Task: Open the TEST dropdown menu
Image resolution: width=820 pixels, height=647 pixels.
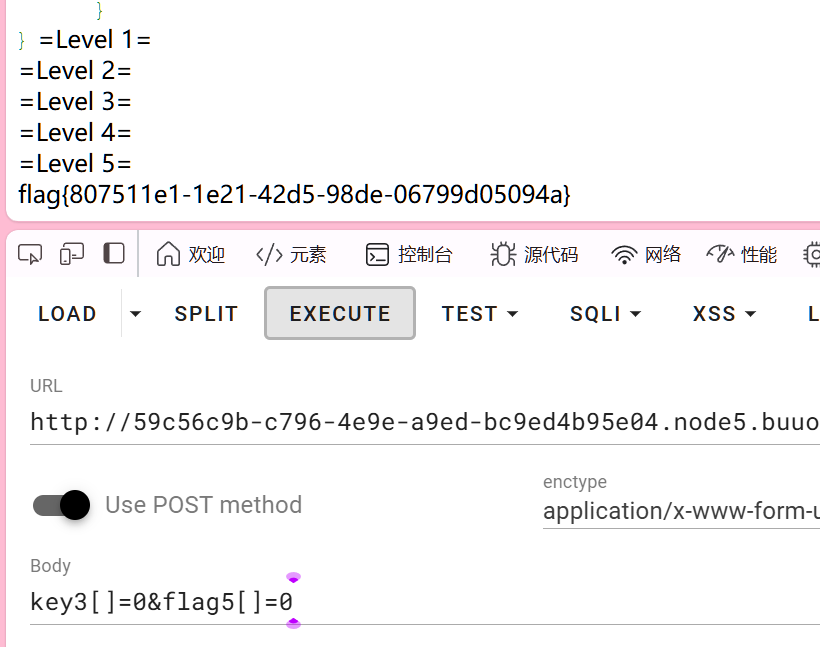Action: (x=480, y=314)
